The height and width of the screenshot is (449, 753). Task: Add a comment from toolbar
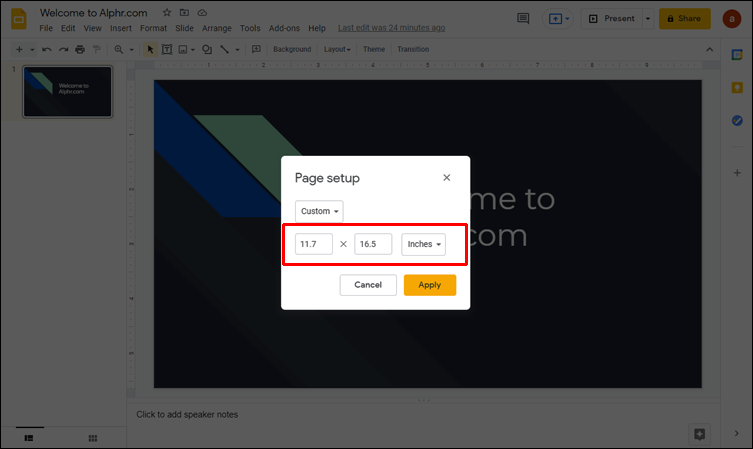coord(256,49)
